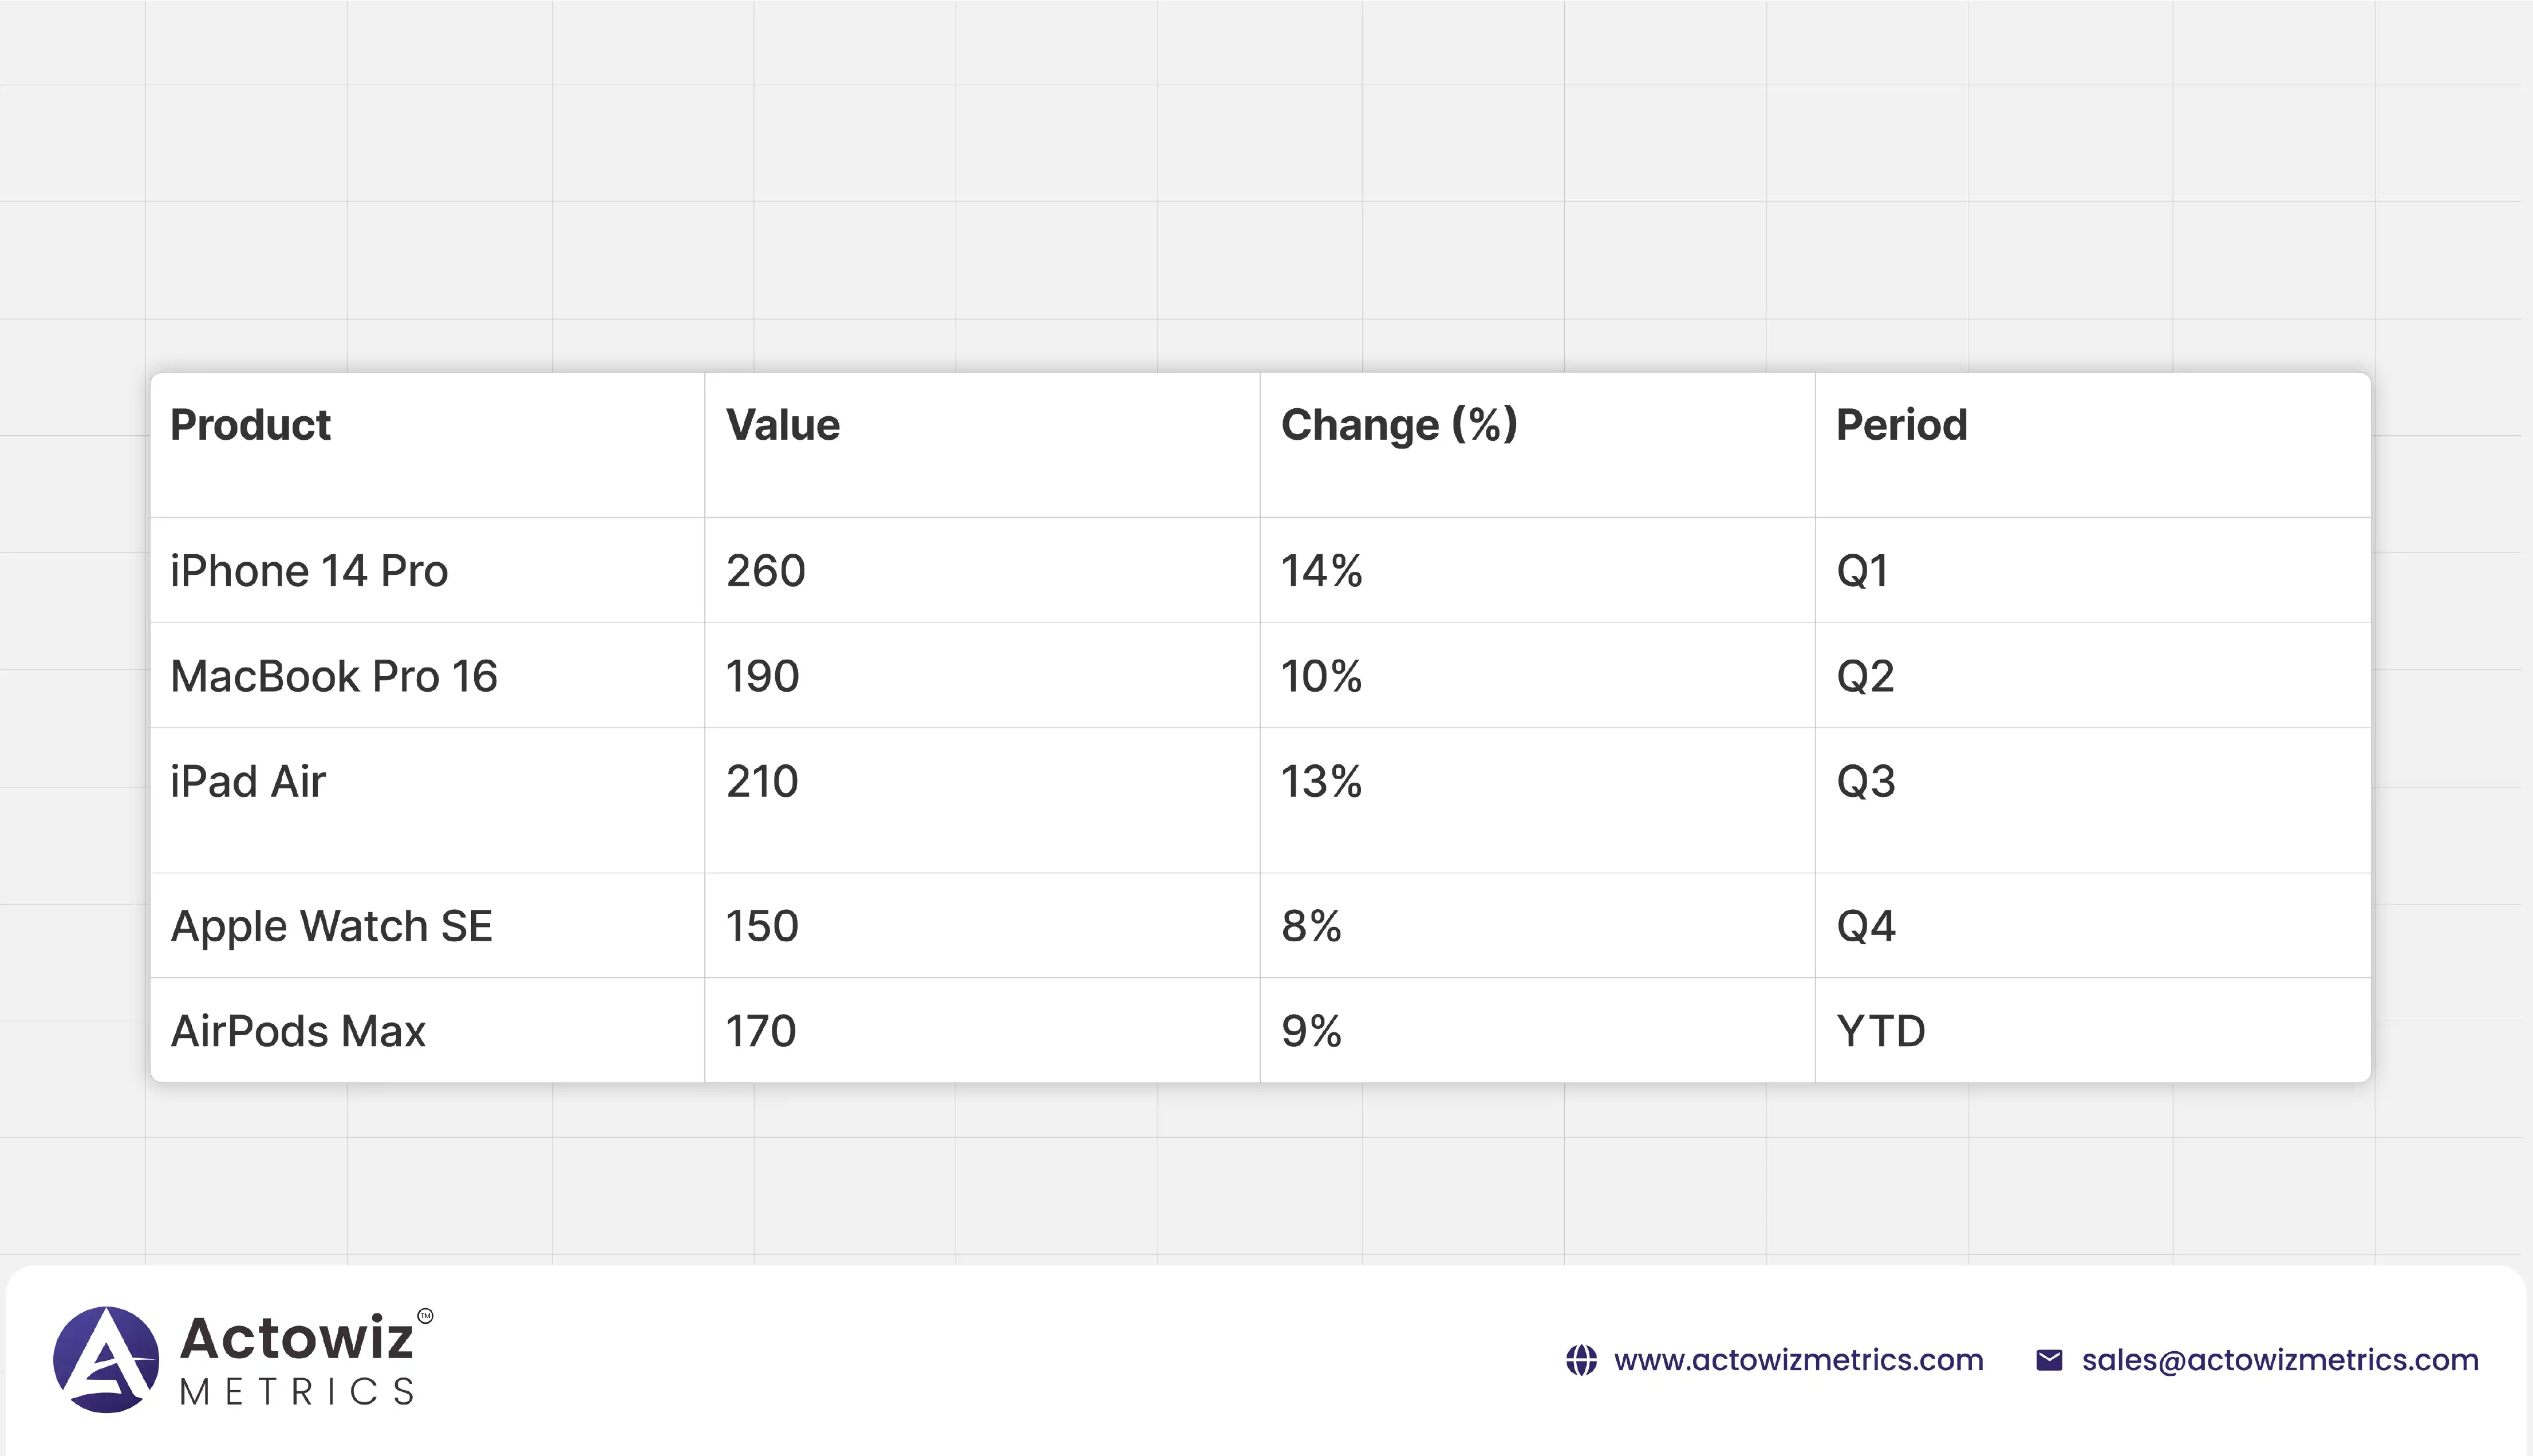Open the sales@actowizmetrics.com email link
Screen dimensions: 2533x1456
(x=2280, y=1360)
